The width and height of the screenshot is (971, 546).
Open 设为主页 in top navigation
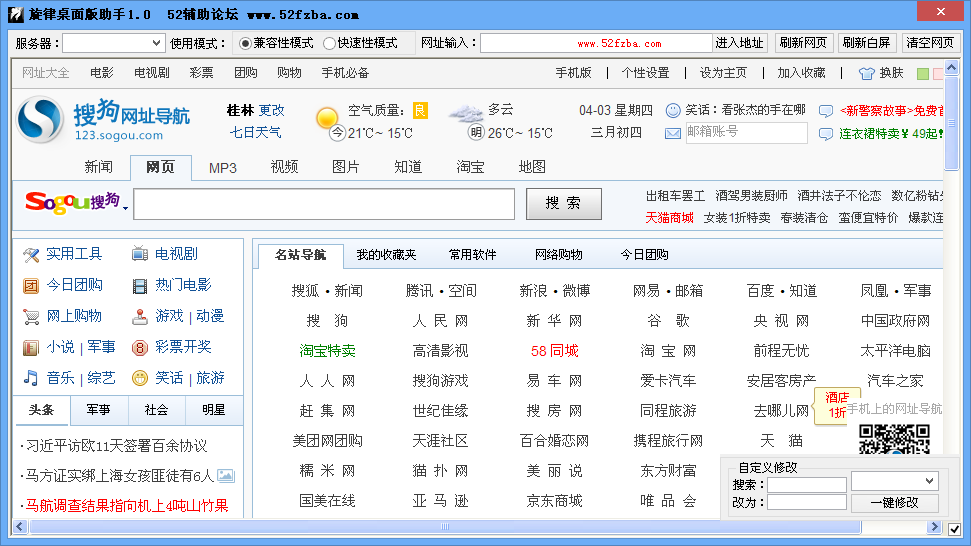coord(723,73)
